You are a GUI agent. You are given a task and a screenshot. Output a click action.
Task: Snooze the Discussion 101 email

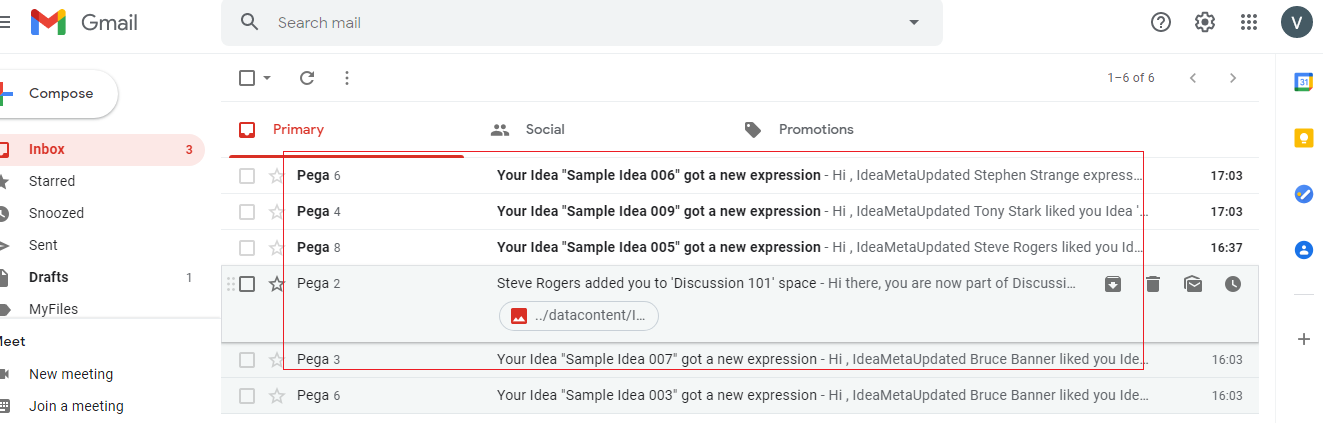(x=1233, y=284)
